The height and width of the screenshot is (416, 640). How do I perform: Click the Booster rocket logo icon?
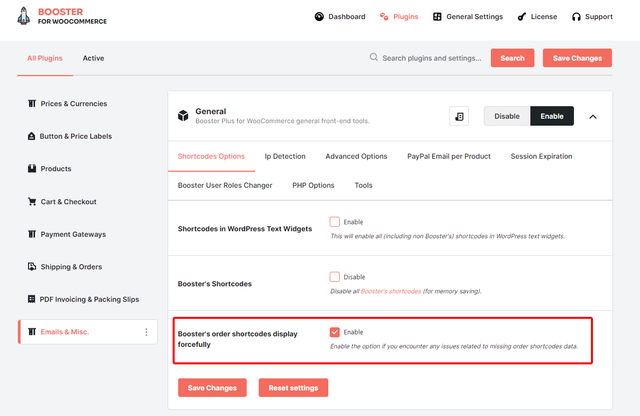(24, 16)
